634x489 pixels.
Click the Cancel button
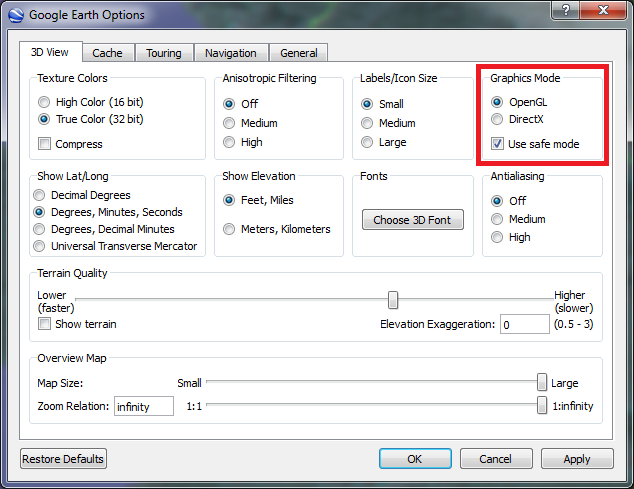496,459
